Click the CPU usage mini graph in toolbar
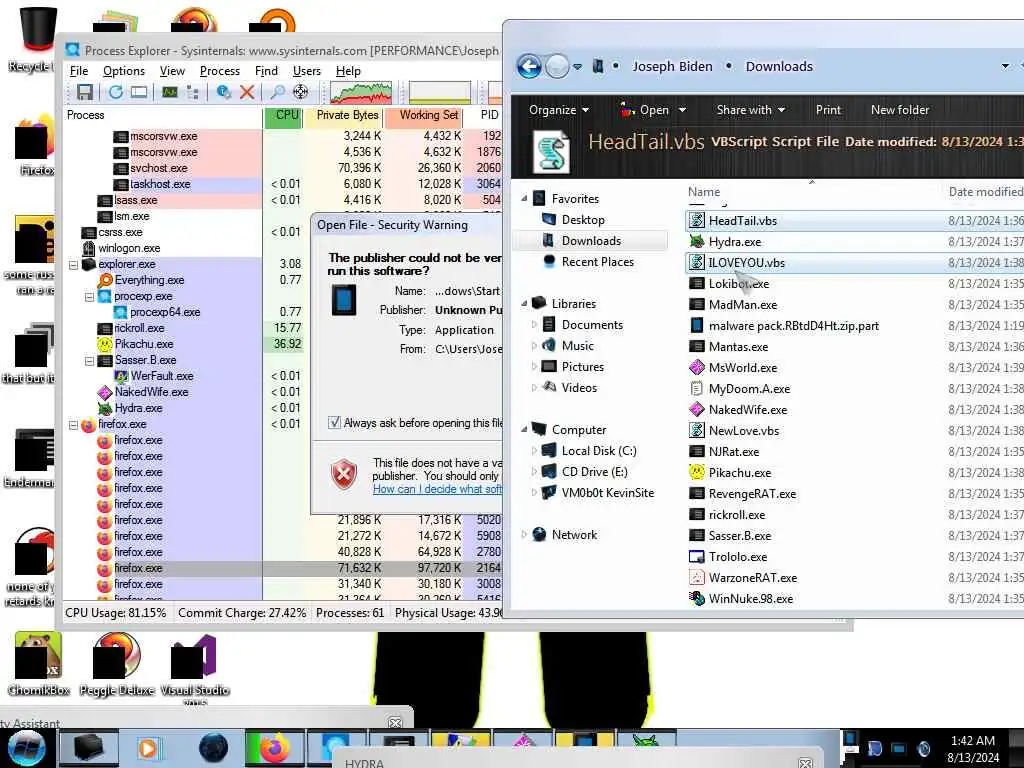 click(361, 93)
